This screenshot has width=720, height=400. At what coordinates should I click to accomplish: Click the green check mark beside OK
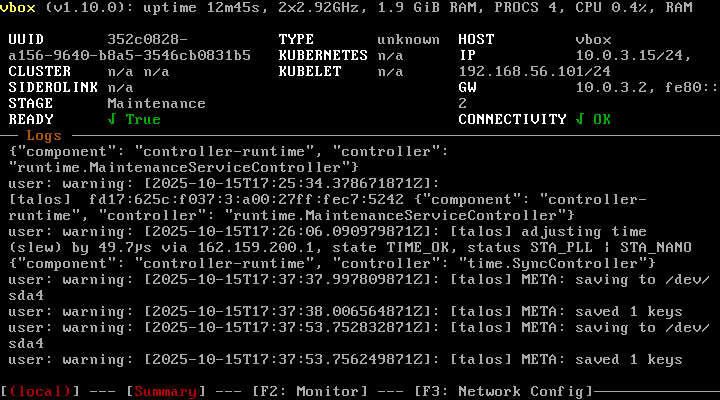tap(580, 119)
